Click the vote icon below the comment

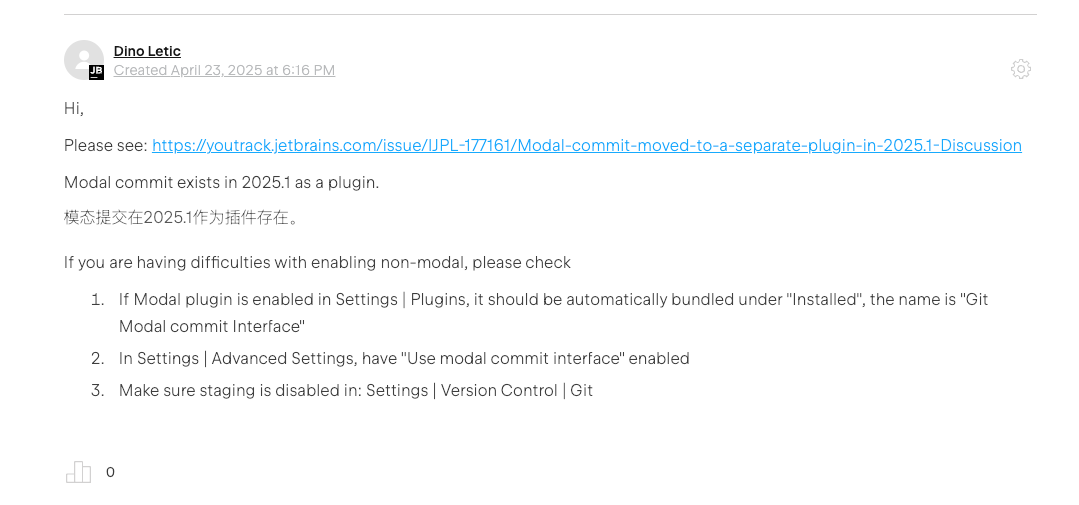pyautogui.click(x=78, y=472)
